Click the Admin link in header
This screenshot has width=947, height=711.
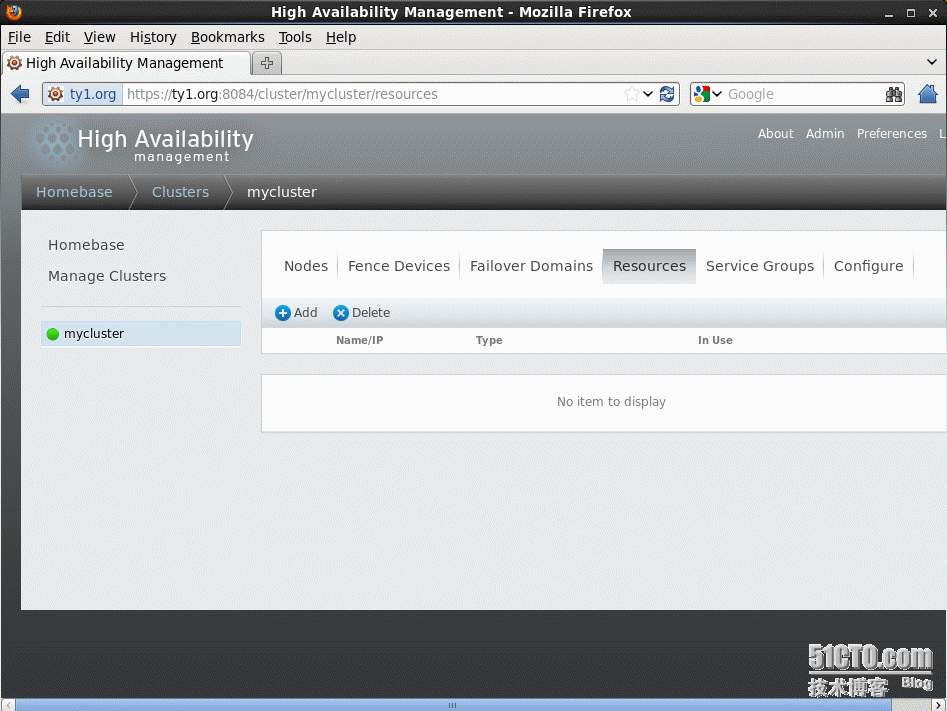pos(825,134)
